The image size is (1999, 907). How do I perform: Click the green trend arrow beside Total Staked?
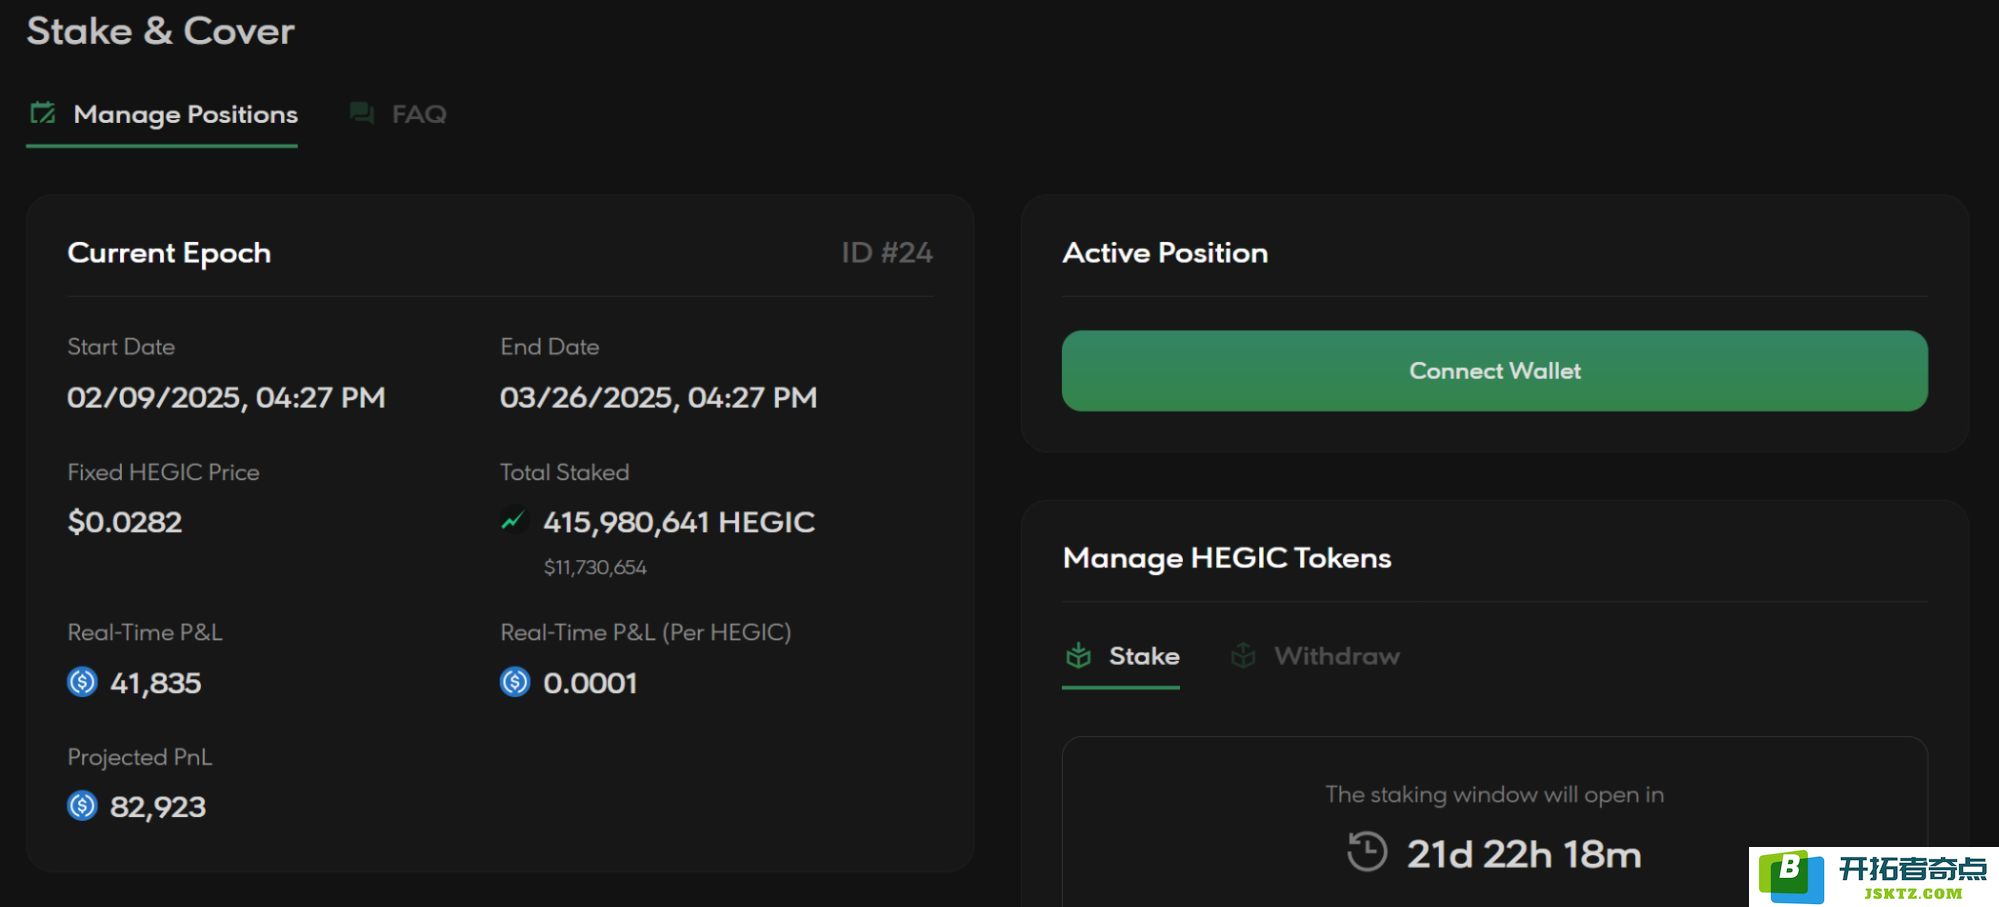(513, 521)
